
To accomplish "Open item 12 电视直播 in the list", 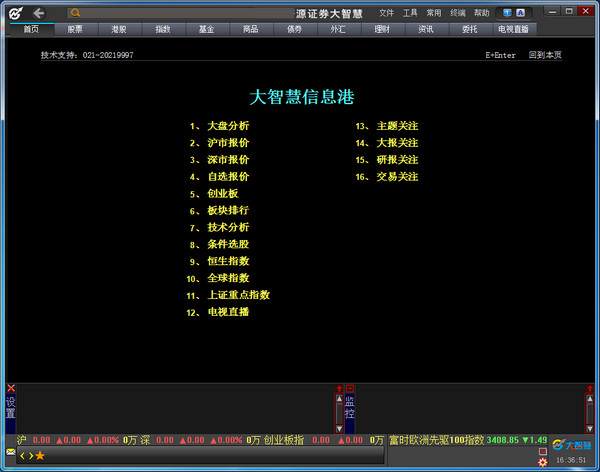I will tap(228, 312).
